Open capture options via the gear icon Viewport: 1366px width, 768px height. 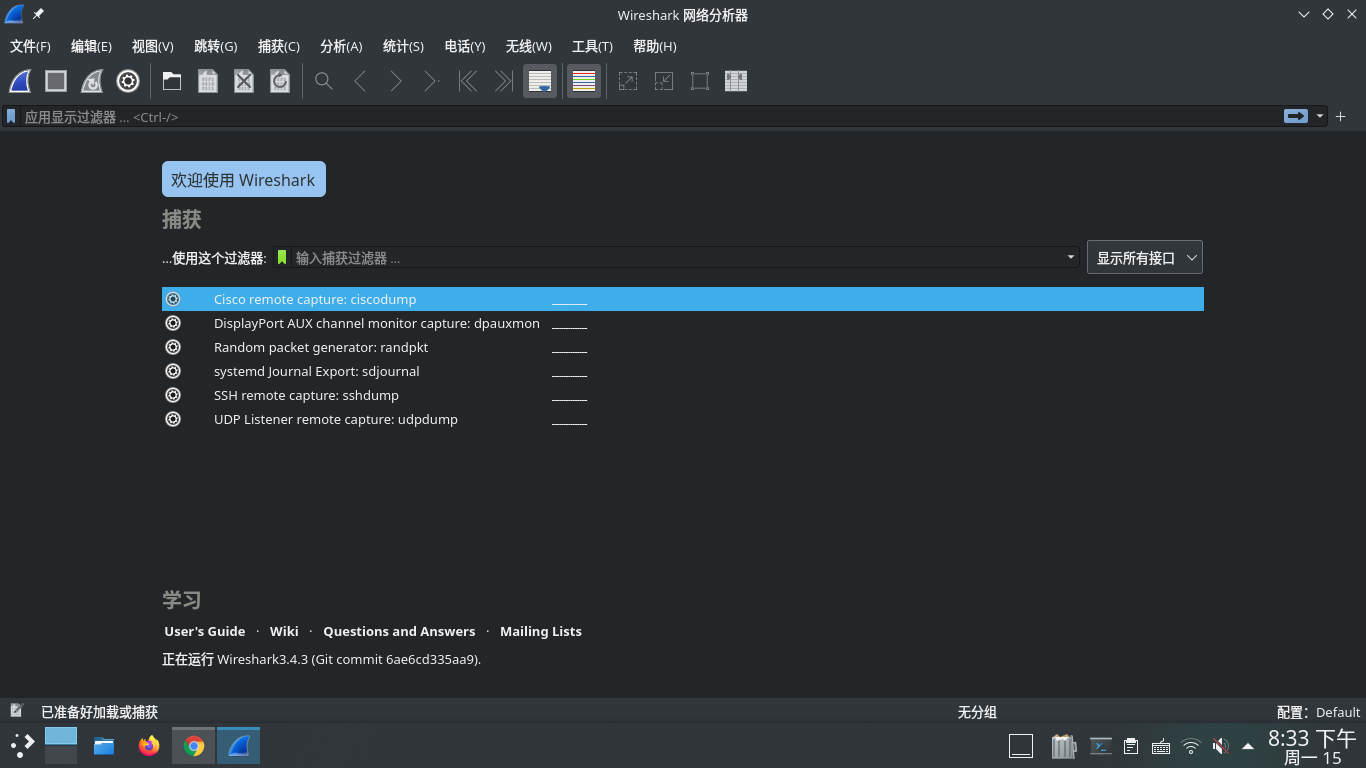coord(127,81)
